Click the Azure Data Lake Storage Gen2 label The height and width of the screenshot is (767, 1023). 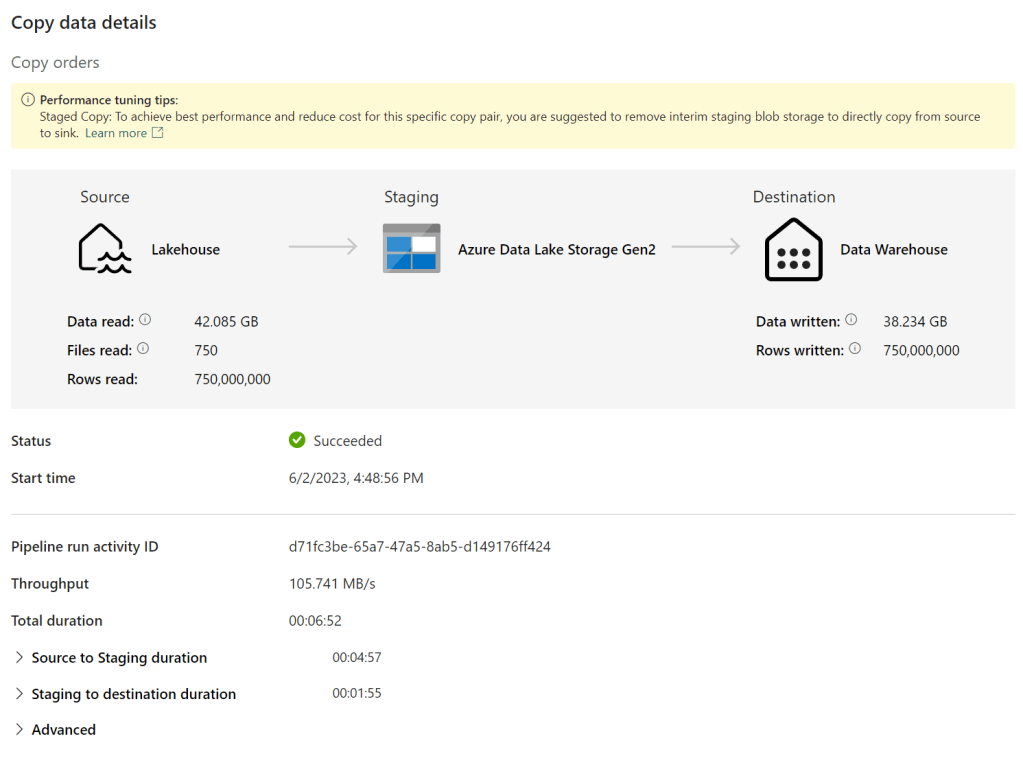pyautogui.click(x=556, y=250)
